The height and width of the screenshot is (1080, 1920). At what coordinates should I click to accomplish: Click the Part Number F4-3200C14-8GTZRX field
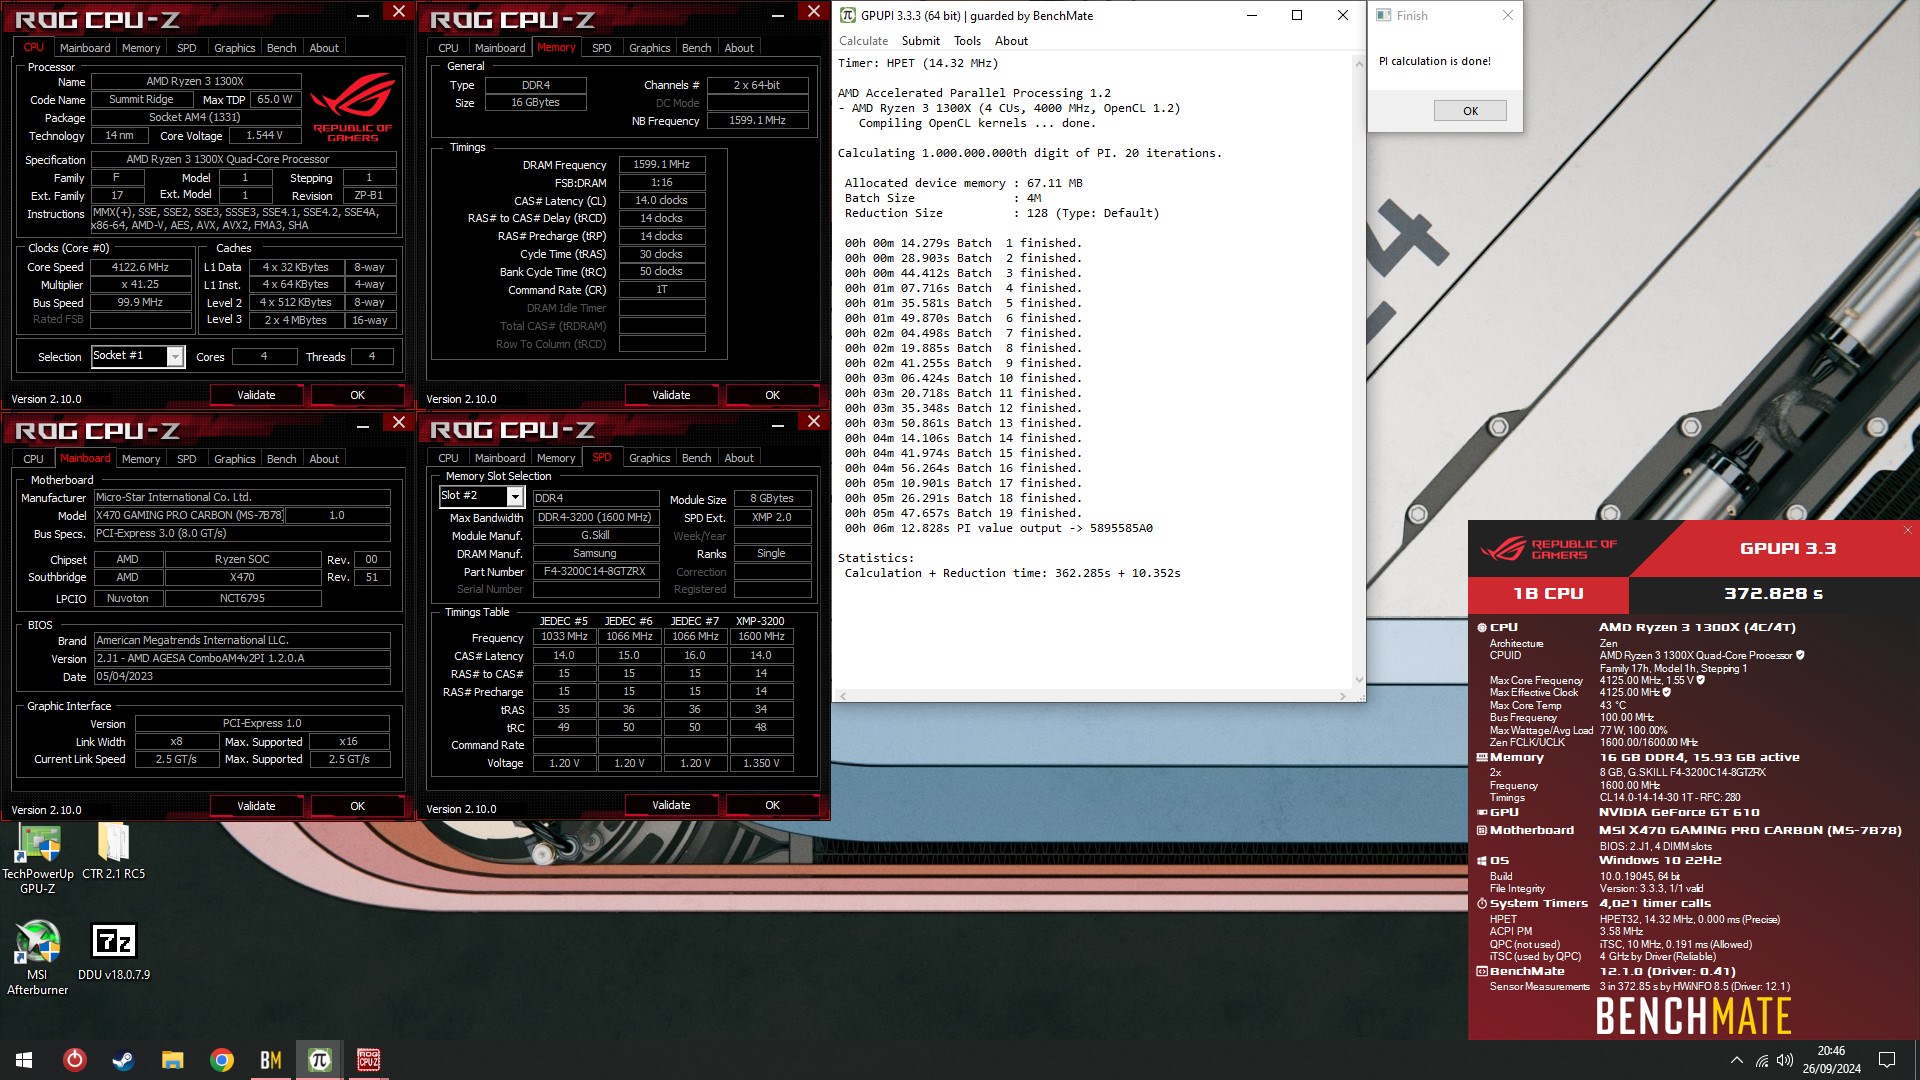[x=594, y=572]
